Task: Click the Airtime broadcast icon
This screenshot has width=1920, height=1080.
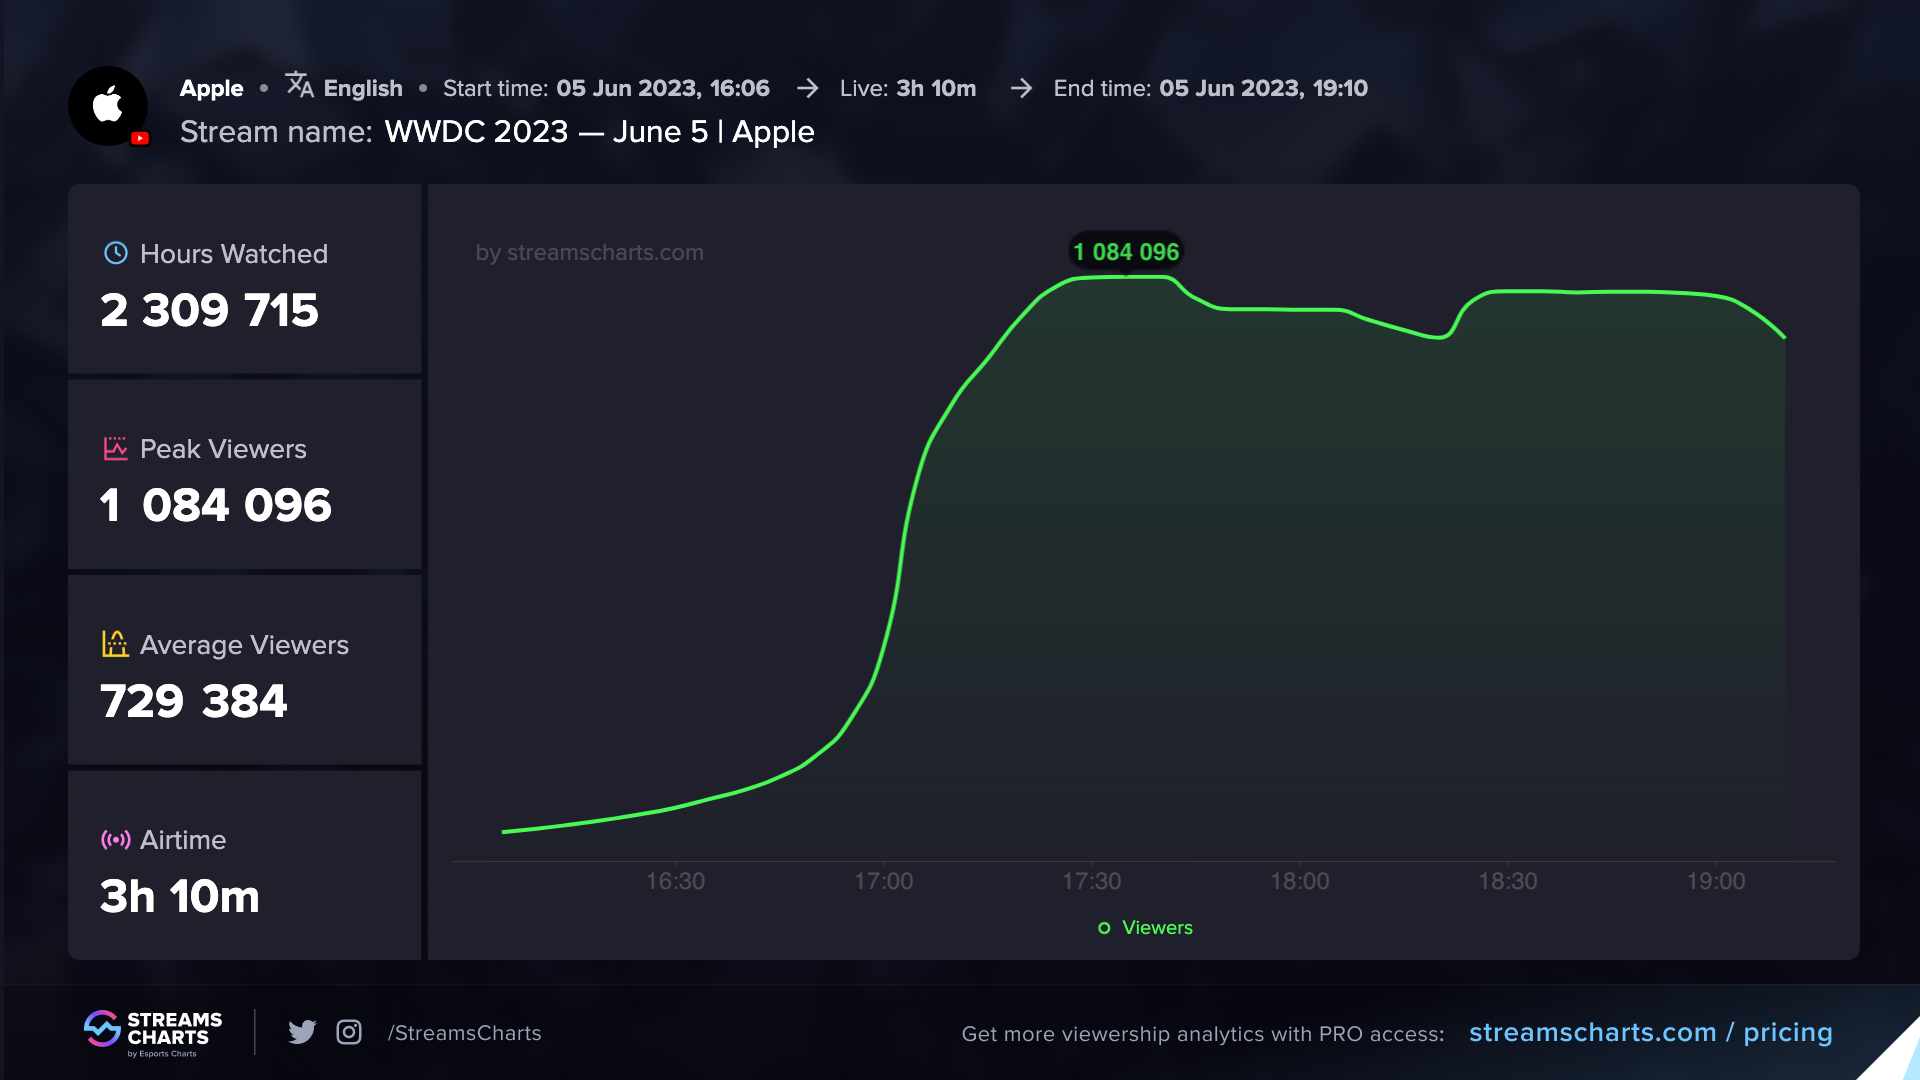Action: pyautogui.click(x=114, y=840)
